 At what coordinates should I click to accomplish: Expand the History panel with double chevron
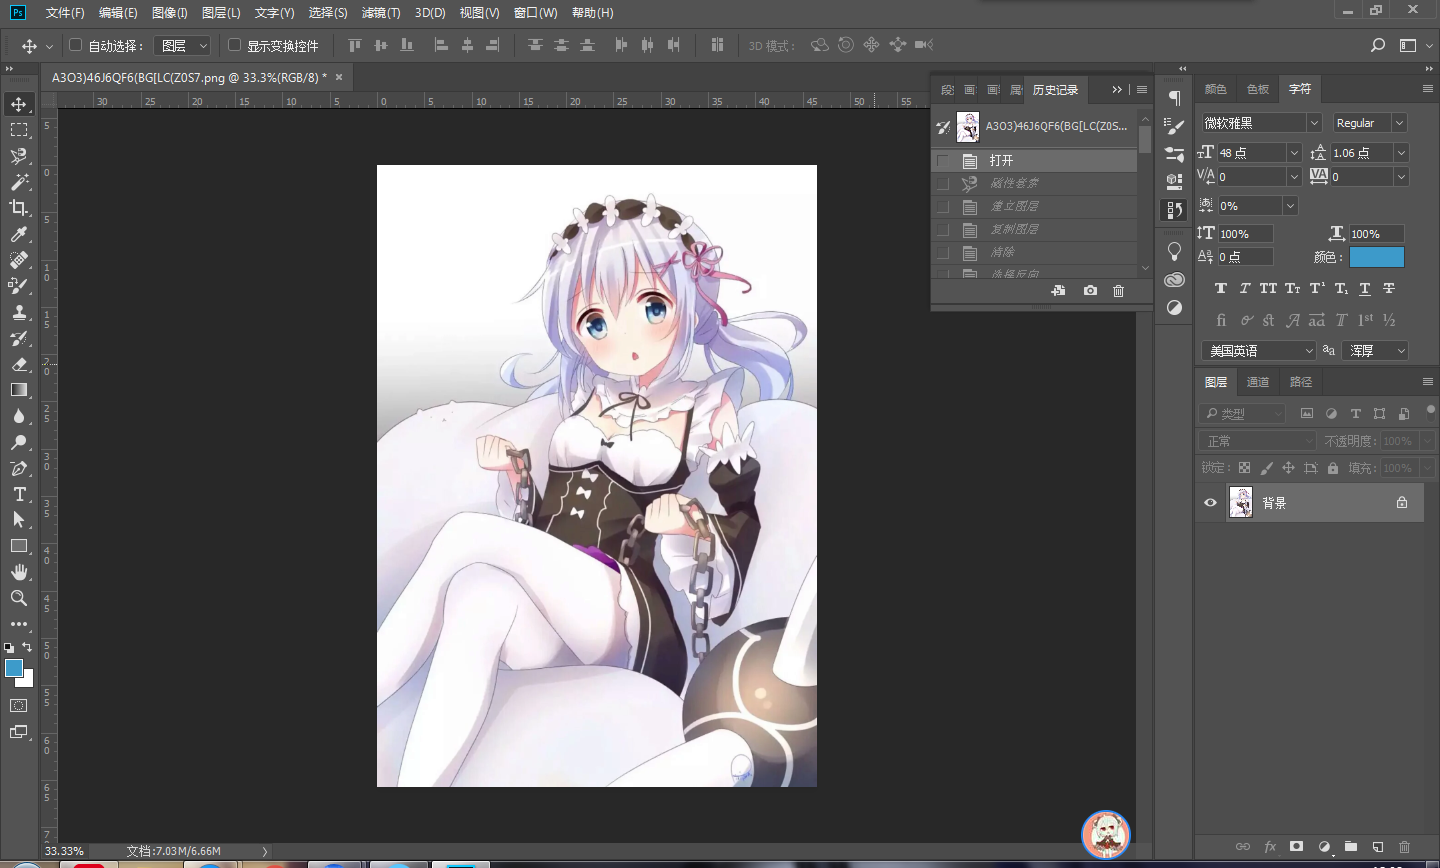[1117, 89]
